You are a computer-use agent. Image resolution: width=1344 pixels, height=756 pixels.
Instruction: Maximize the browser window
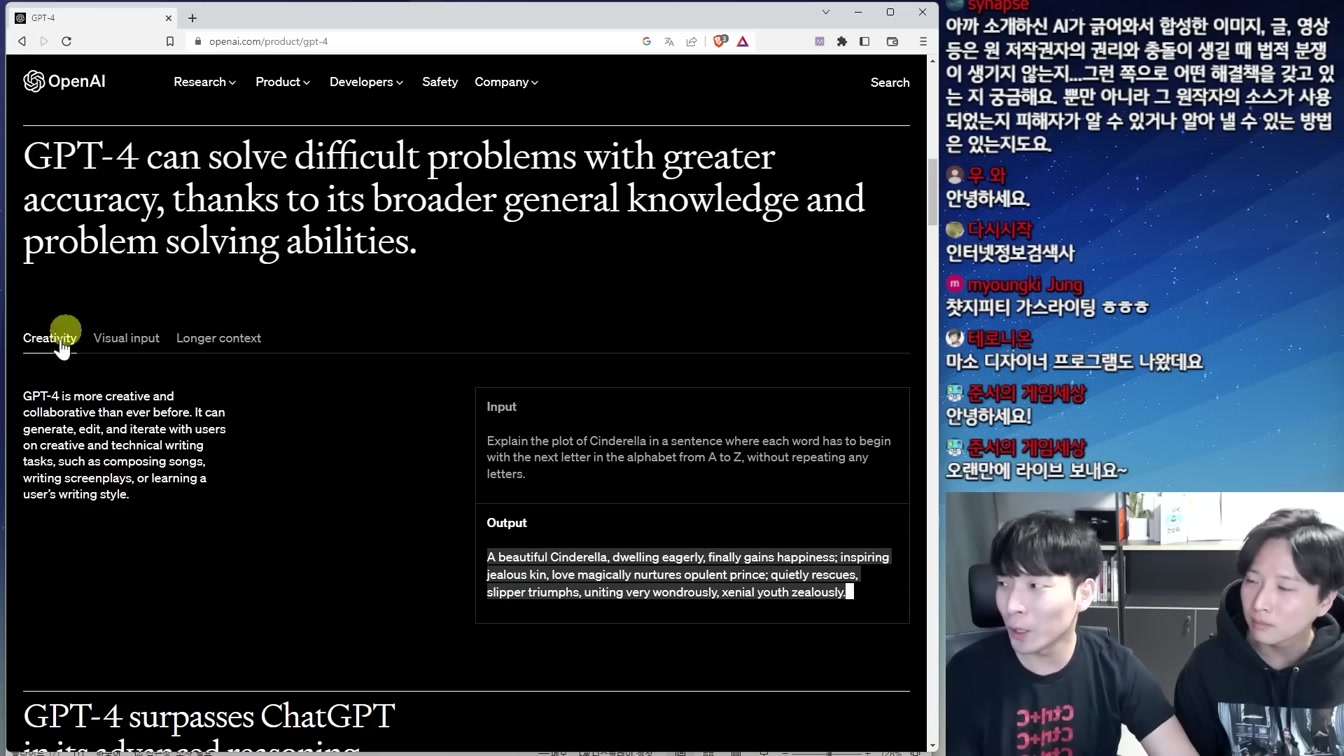(x=890, y=12)
